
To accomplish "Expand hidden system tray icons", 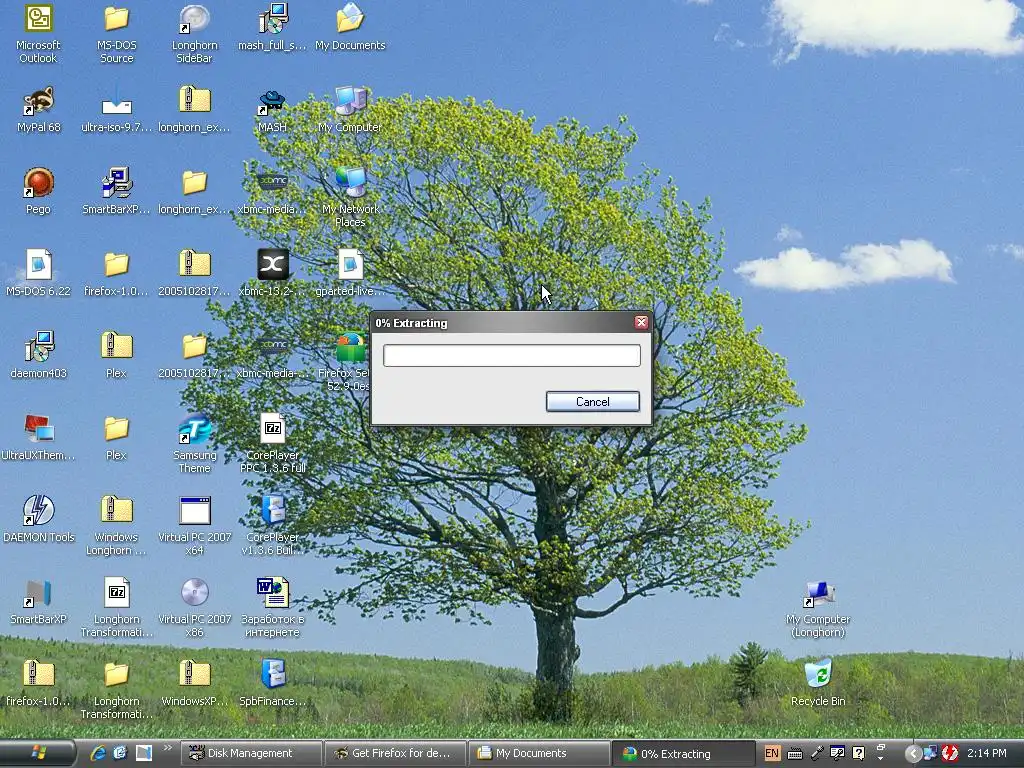I will click(x=914, y=754).
